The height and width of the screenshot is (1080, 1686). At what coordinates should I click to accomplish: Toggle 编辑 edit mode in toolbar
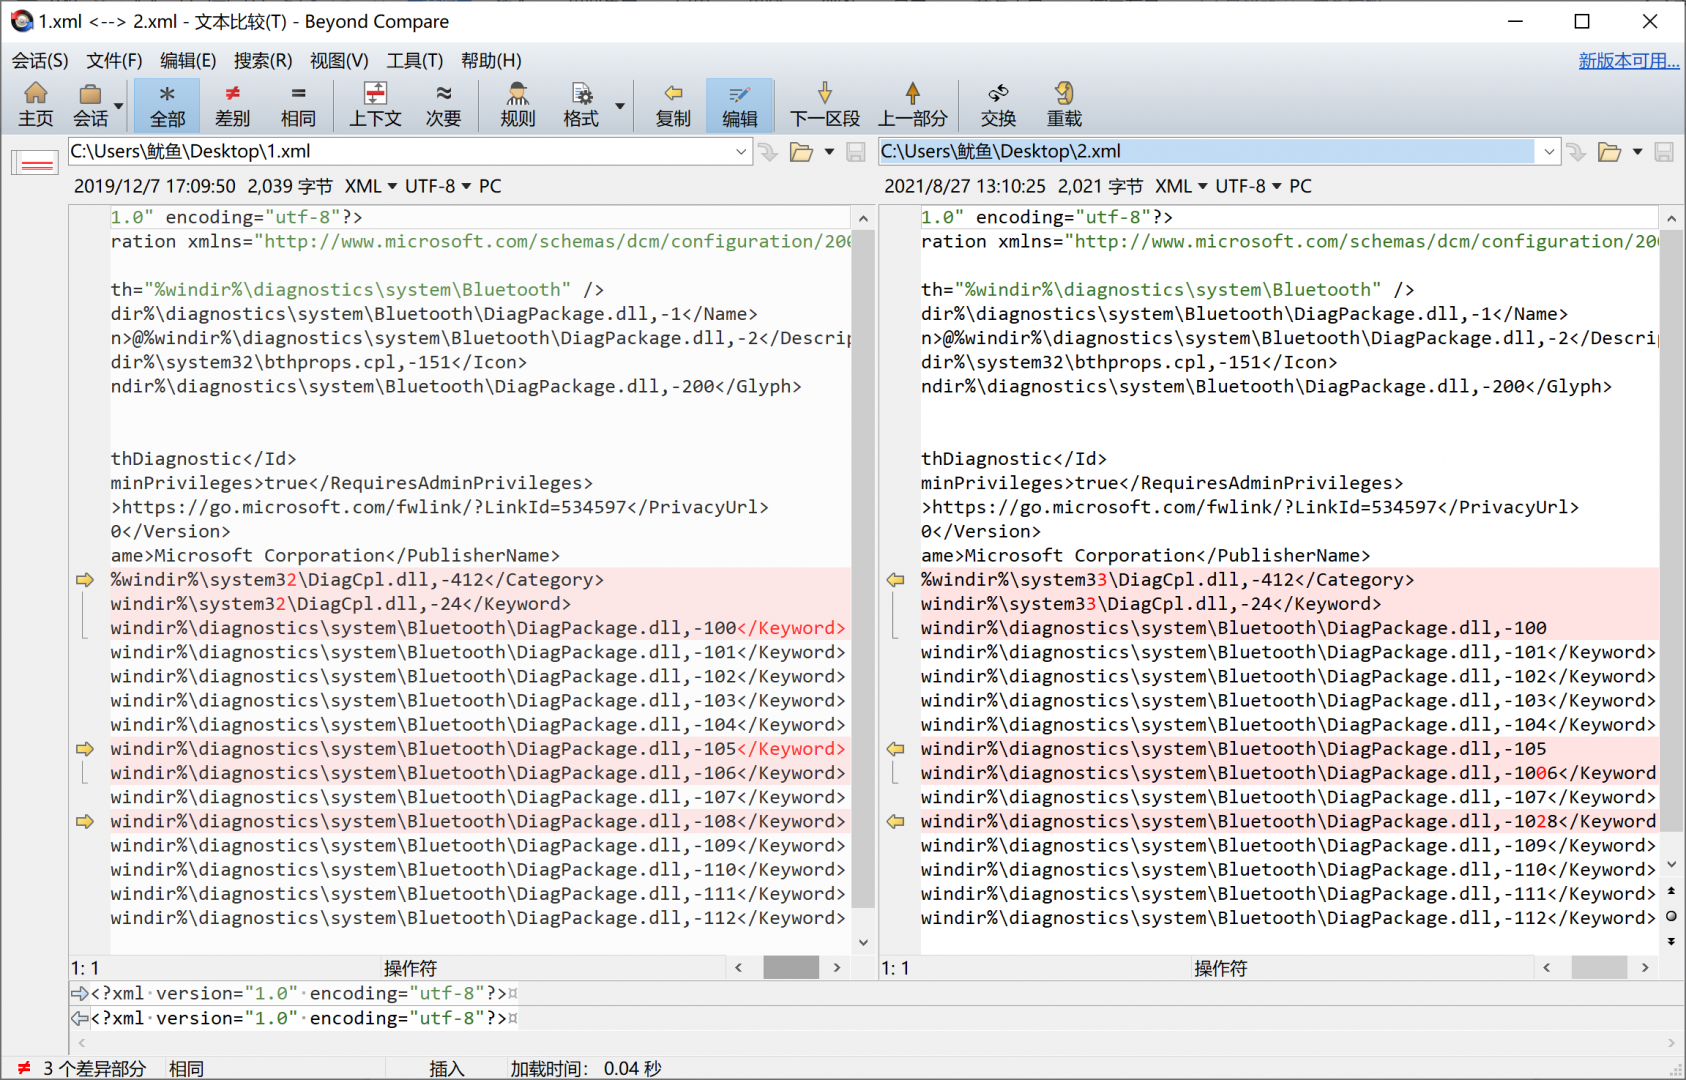(739, 105)
